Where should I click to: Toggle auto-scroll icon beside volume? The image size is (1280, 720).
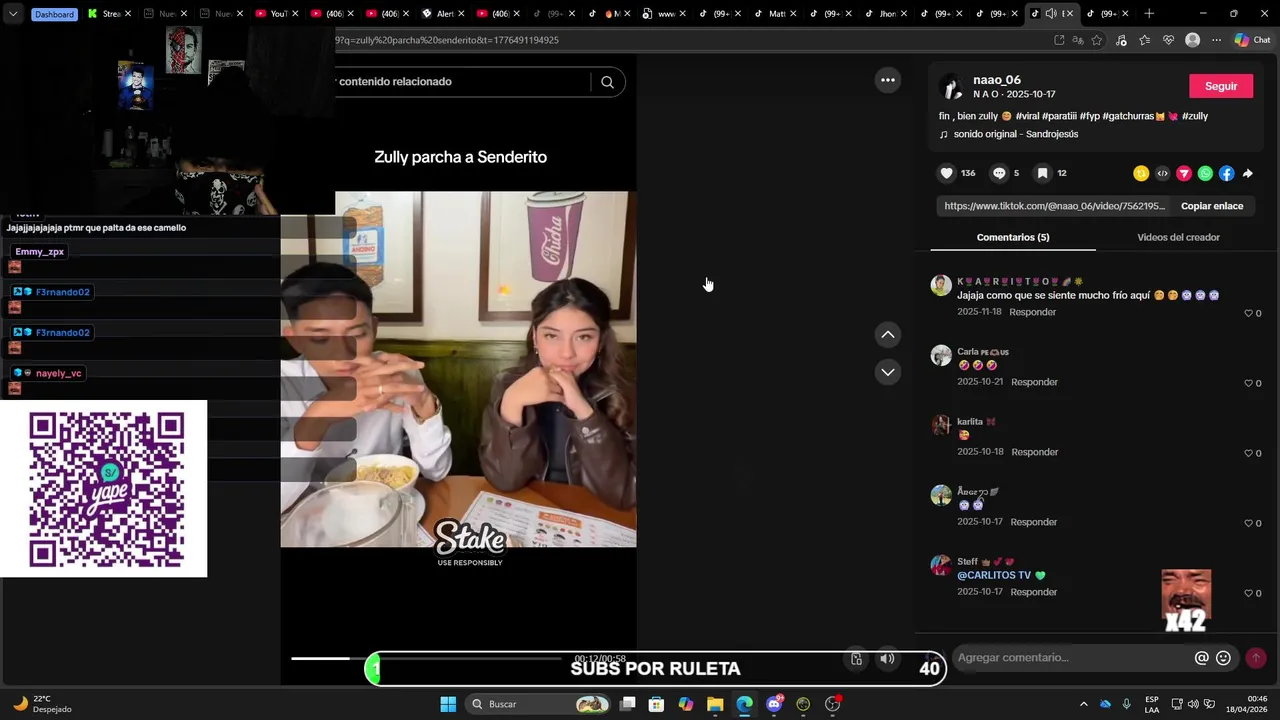(856, 659)
